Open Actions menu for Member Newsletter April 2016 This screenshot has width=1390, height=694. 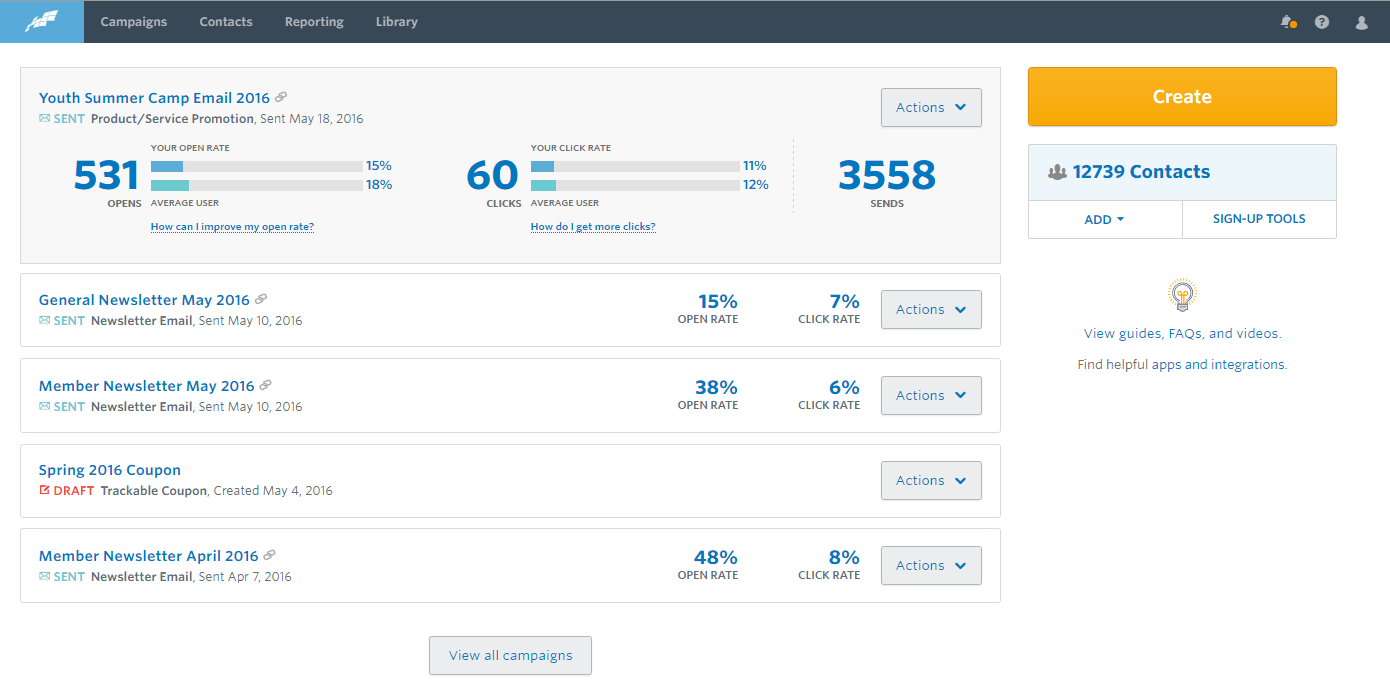930,565
